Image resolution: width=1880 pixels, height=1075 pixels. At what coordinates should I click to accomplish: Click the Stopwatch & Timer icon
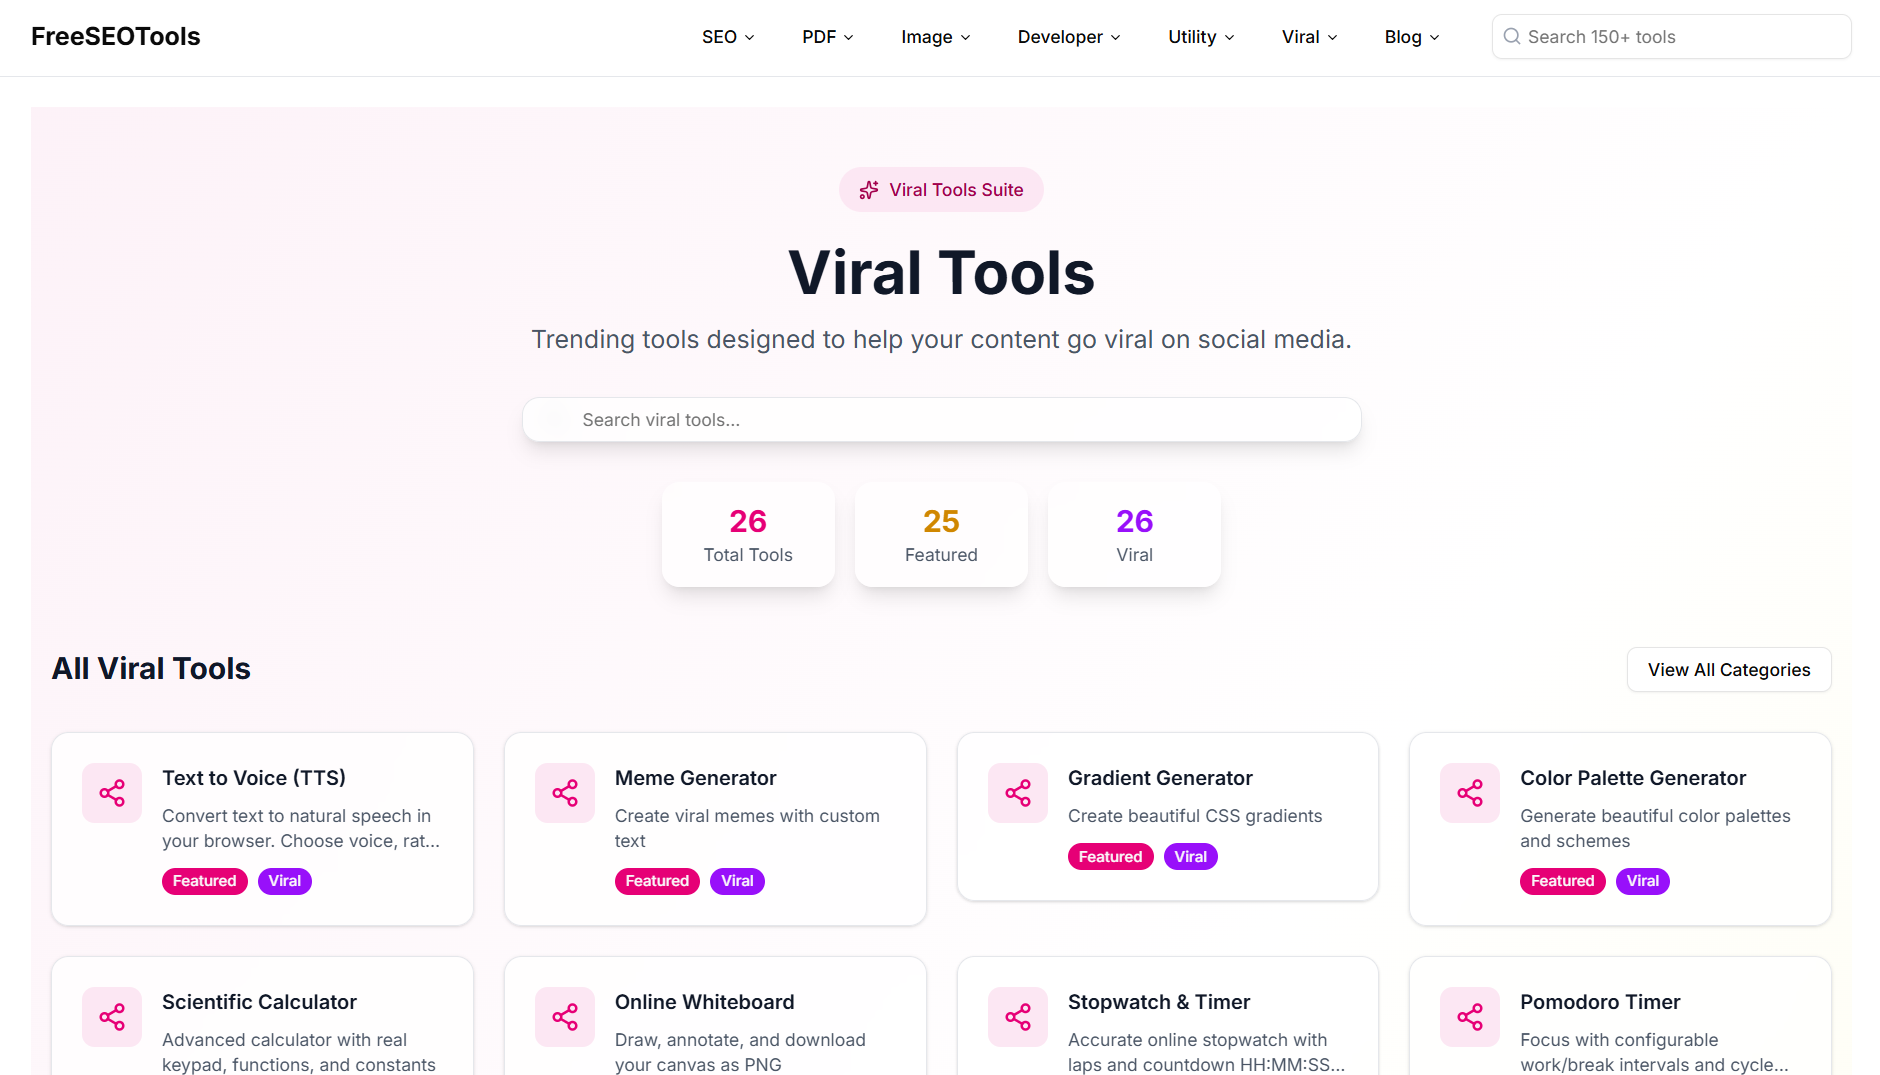point(1018,1017)
